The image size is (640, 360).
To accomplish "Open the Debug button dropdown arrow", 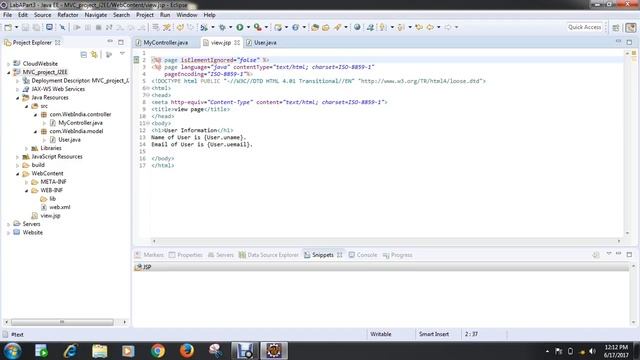I will tap(230, 27).
